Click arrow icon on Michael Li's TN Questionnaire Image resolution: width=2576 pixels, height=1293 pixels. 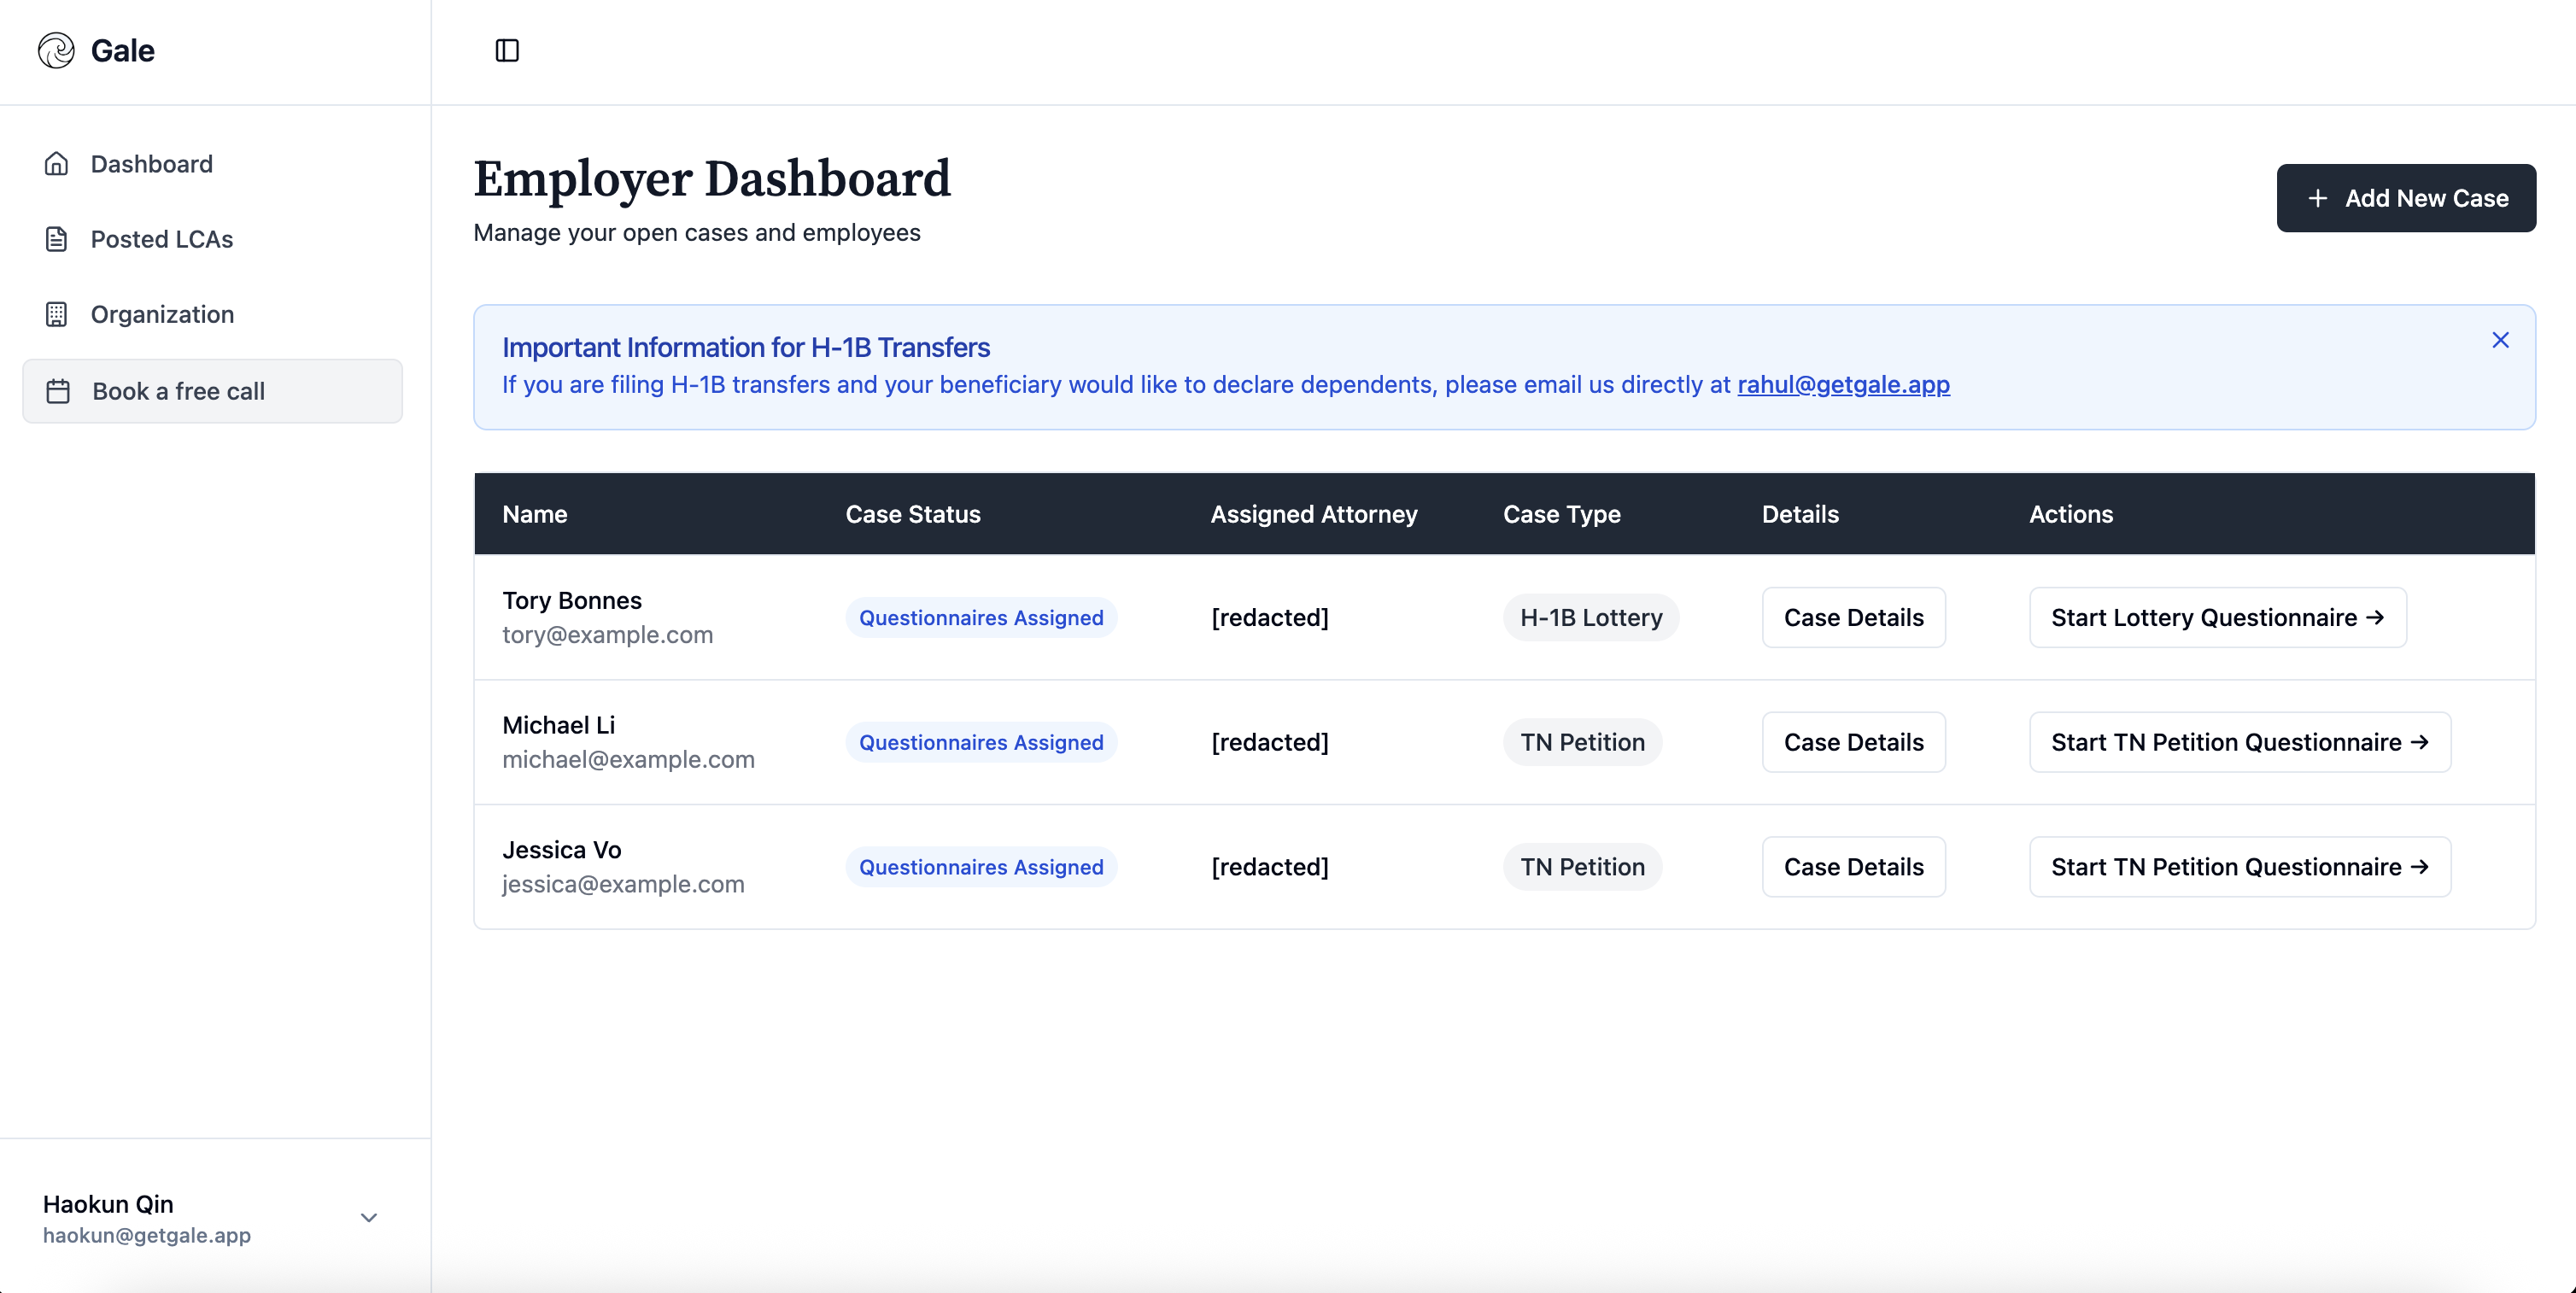coord(2419,742)
